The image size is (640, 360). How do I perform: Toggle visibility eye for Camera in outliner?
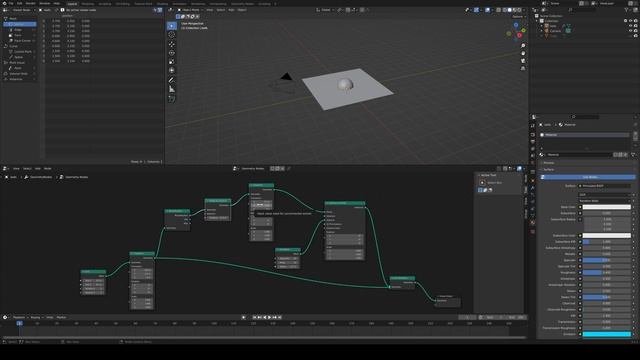click(x=631, y=31)
